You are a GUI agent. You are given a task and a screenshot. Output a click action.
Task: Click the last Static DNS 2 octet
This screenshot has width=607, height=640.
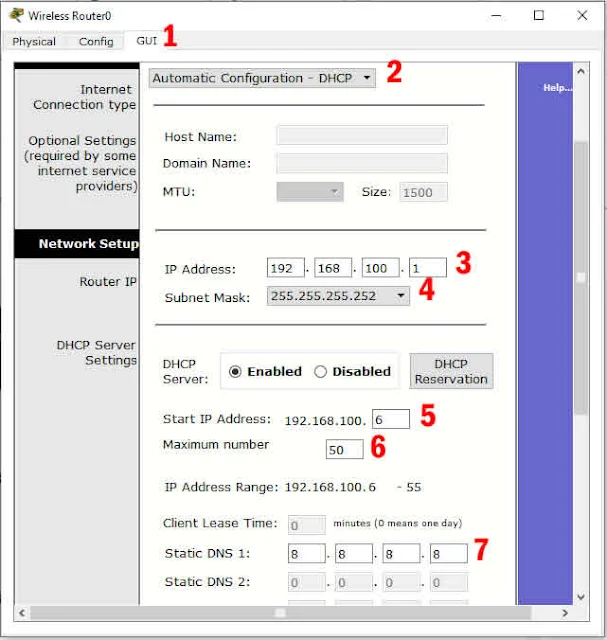[449, 582]
